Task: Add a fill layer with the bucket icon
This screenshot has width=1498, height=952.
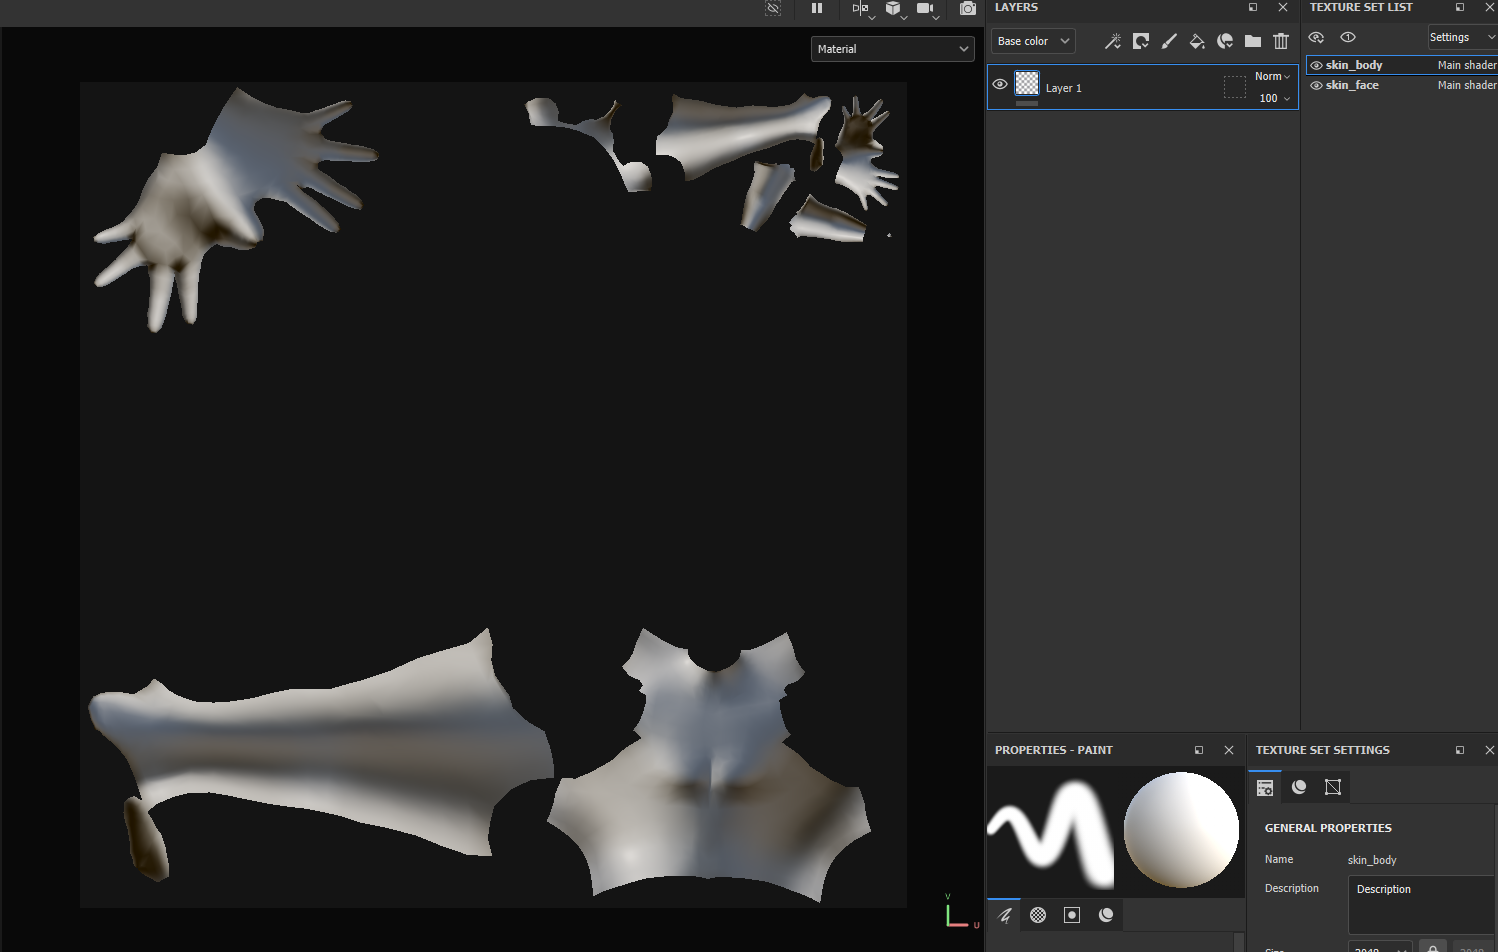Action: point(1196,41)
